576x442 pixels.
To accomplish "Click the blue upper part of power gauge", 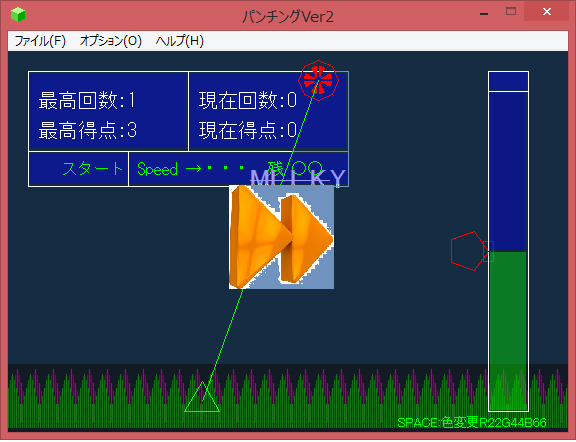I will pyautogui.click(x=508, y=172).
